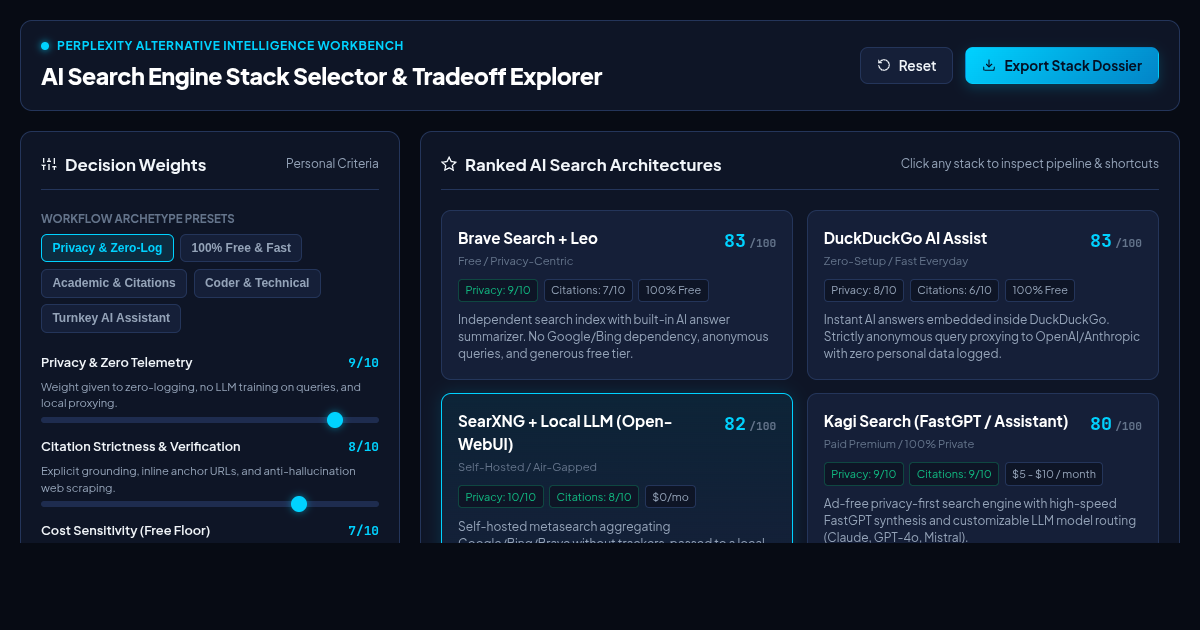
Task: Click the Self-Hosted / Air-Gapped subtitle
Action: click(x=527, y=467)
